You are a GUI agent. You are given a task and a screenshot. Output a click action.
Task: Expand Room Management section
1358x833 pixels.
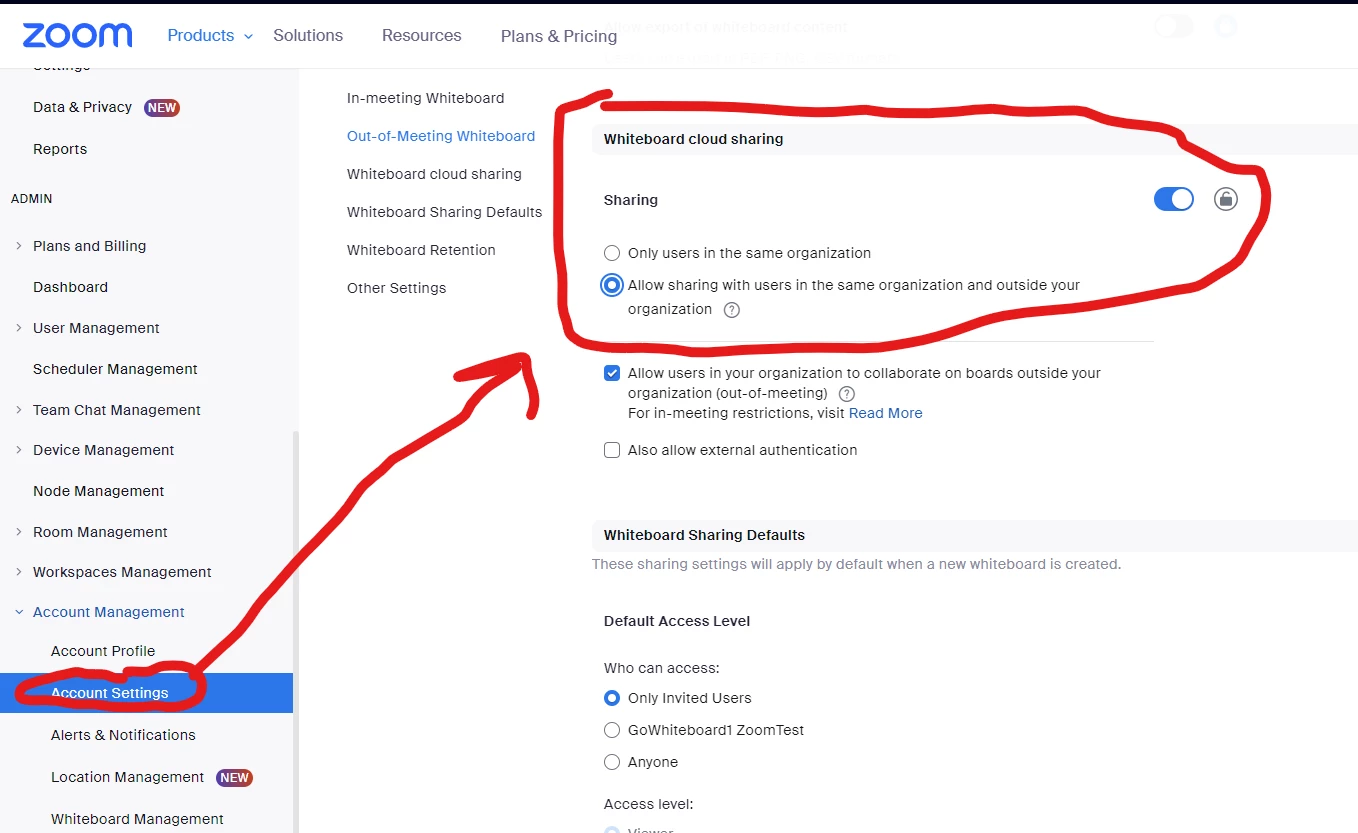pyautogui.click(x=19, y=532)
